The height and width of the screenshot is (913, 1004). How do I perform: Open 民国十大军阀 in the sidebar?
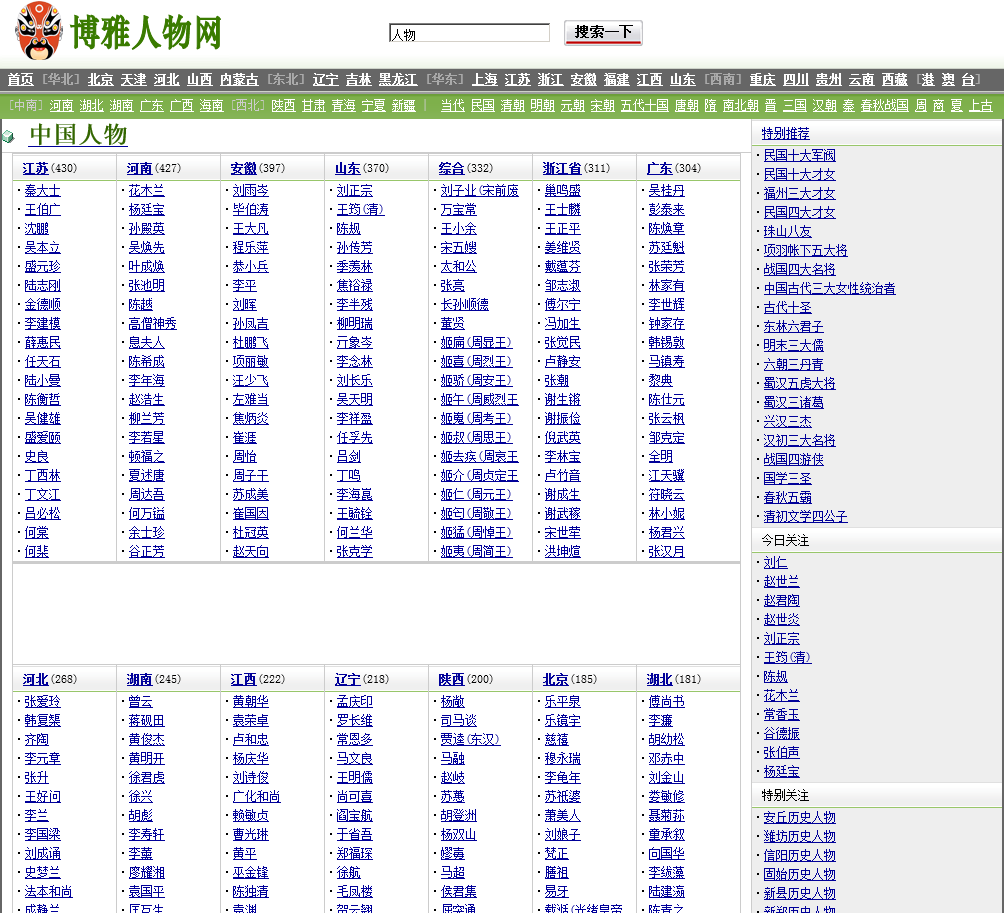[x=799, y=156]
